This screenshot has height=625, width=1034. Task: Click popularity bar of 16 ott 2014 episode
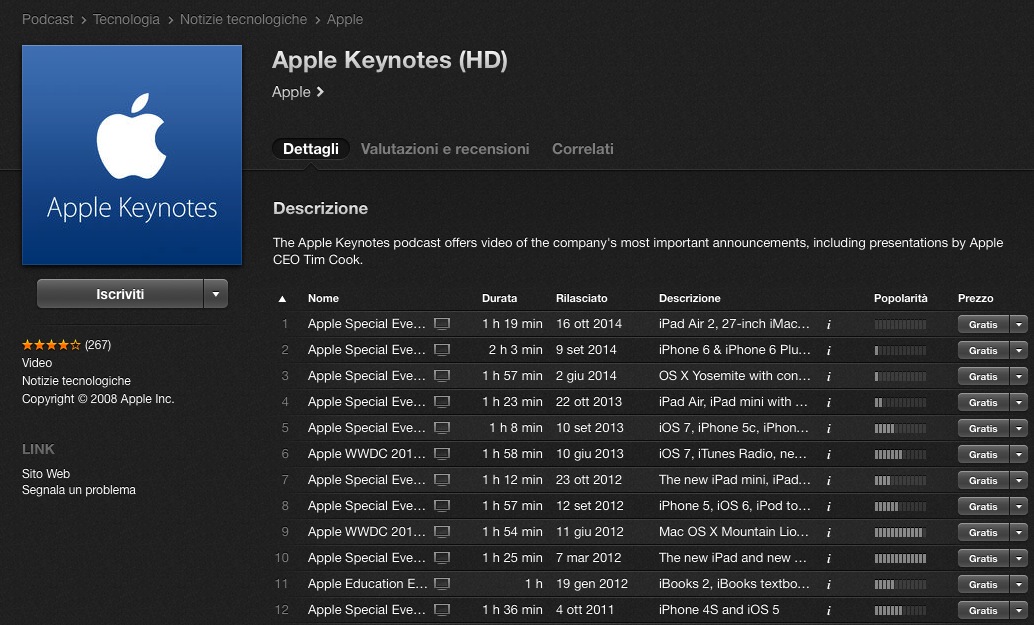[900, 324]
